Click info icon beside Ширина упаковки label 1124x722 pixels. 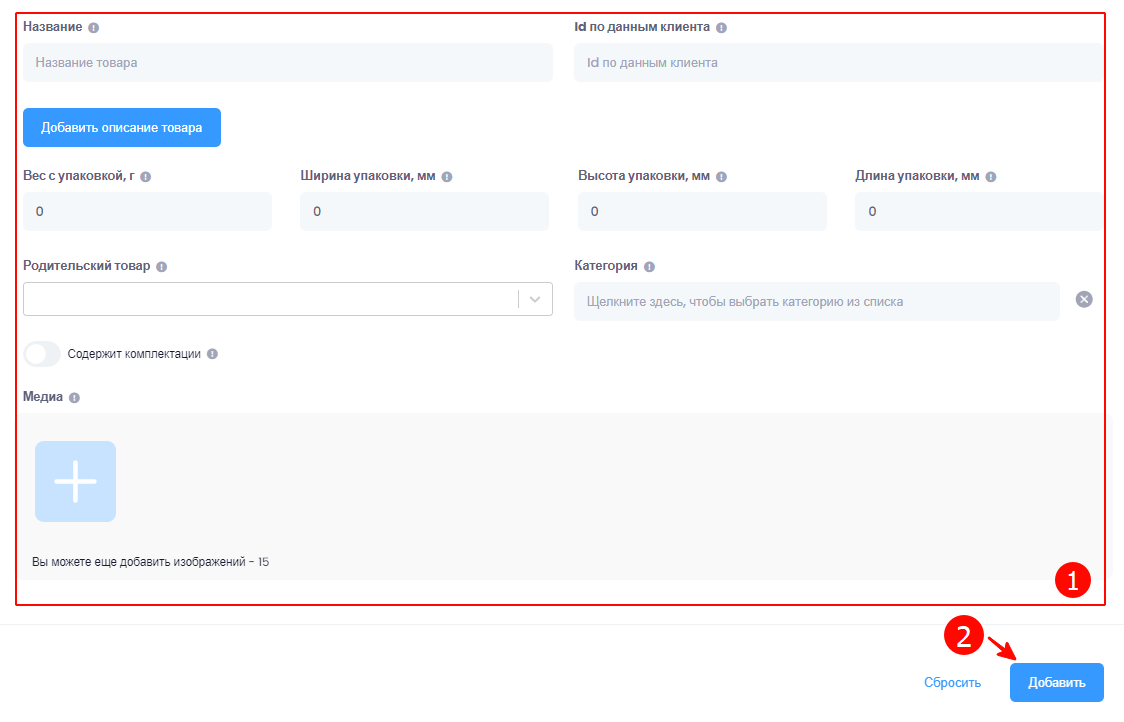[447, 176]
